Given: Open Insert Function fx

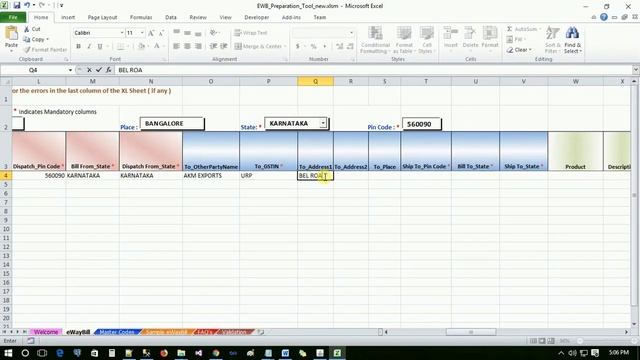Looking at the screenshot, I should coord(109,70).
